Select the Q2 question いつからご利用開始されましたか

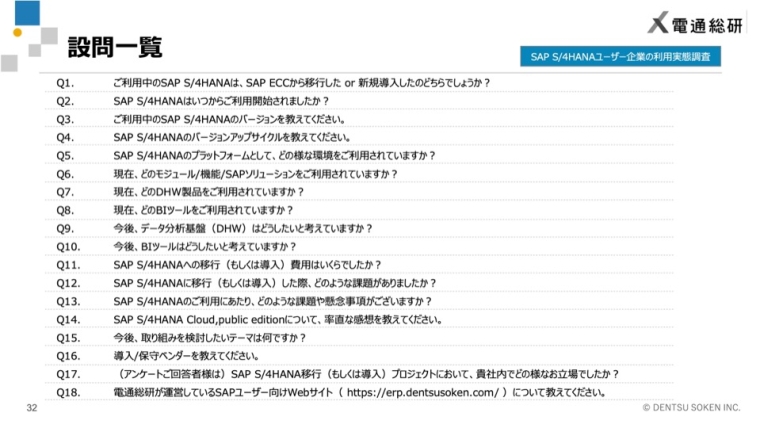click(221, 101)
